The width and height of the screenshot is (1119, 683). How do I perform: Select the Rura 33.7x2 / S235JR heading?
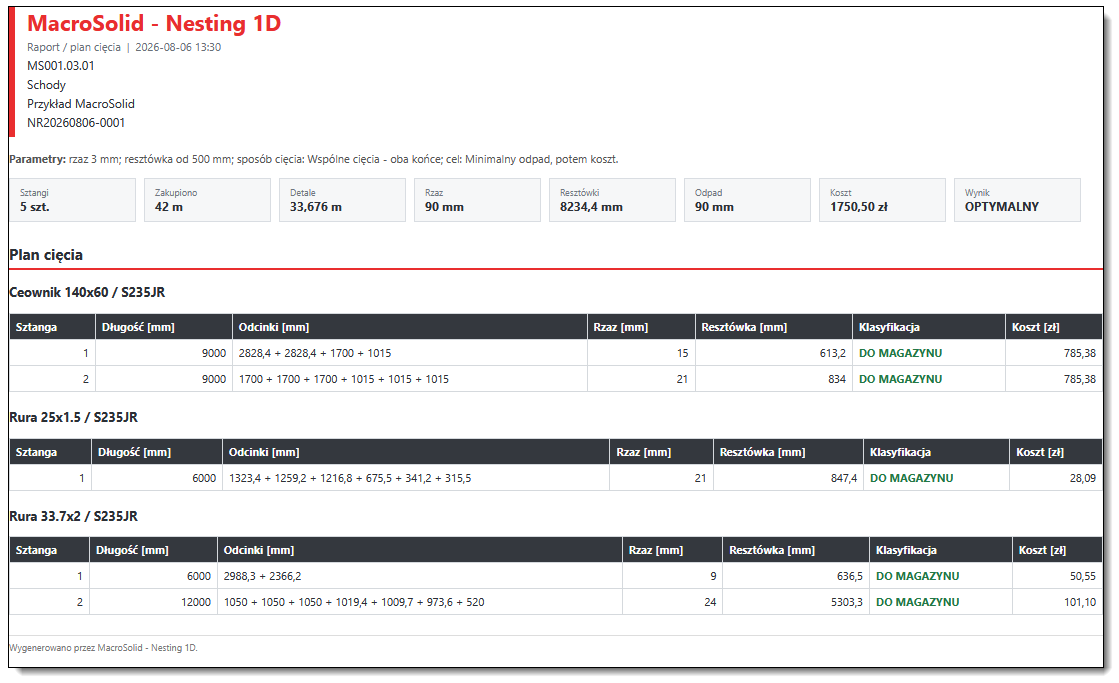pyautogui.click(x=74, y=516)
